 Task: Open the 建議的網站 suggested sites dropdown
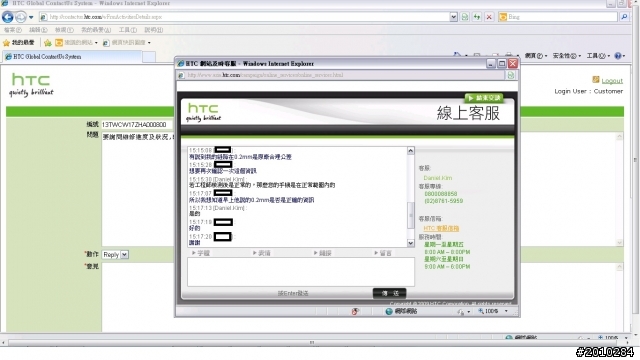tap(77, 42)
